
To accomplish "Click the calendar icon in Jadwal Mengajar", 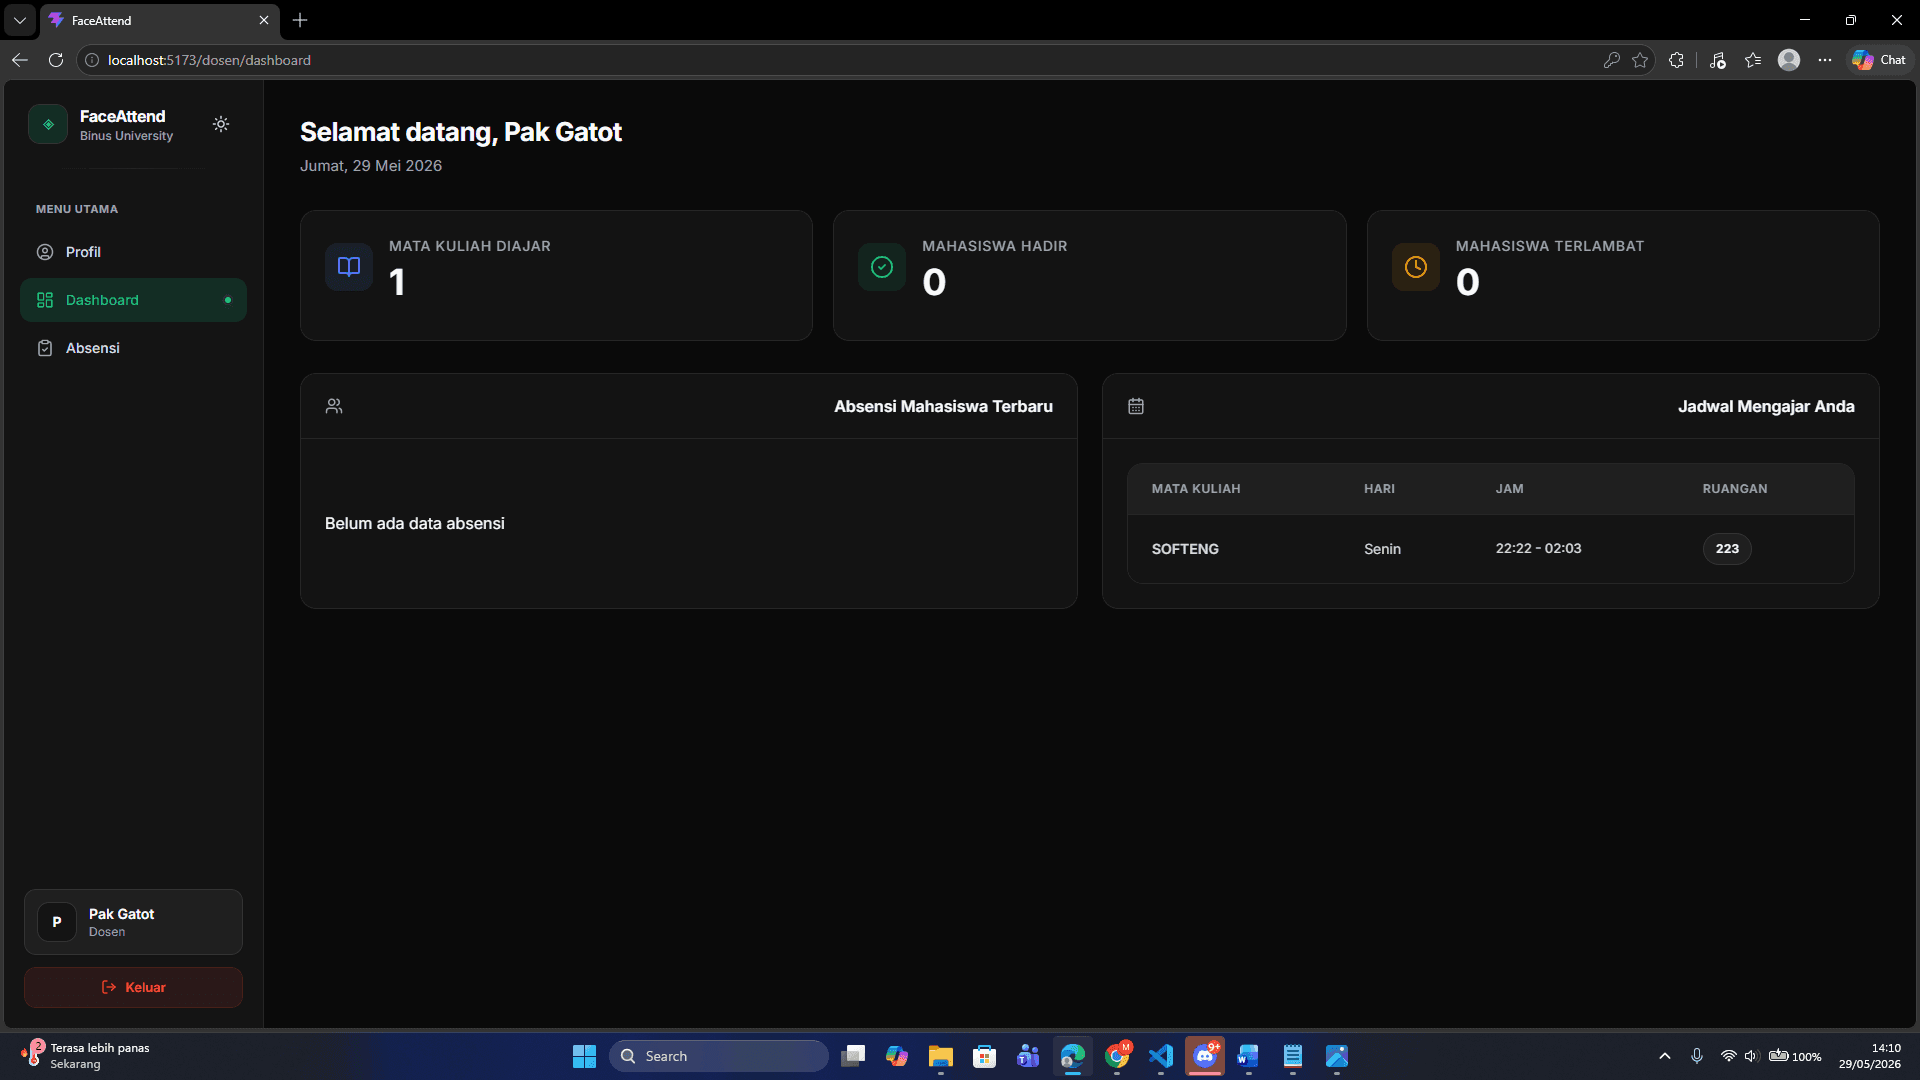I will pyautogui.click(x=1136, y=406).
